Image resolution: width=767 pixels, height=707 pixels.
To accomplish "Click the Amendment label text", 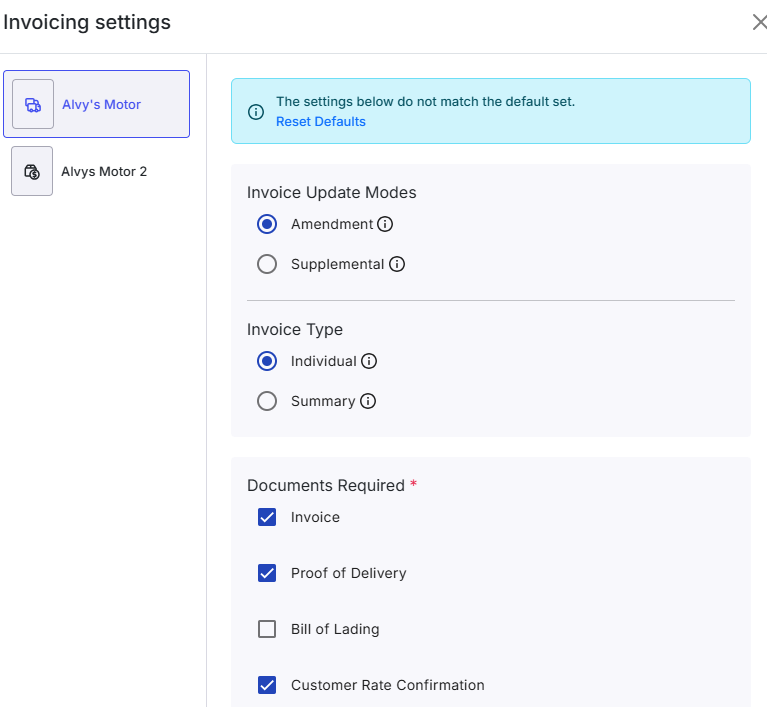I will [332, 224].
